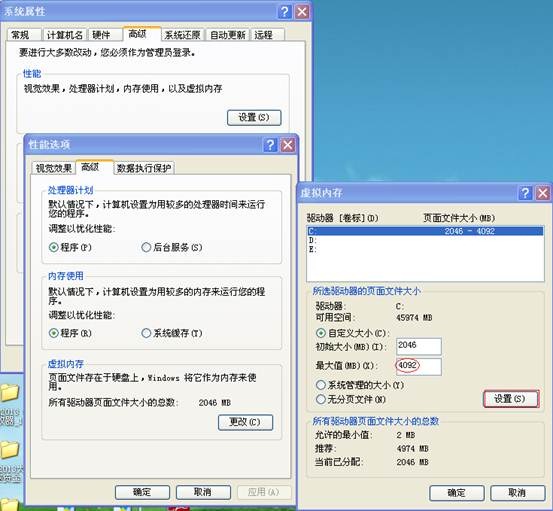The height and width of the screenshot is (511, 553).
Task: Click 取消 in Virtual Memory dialog
Action: click(x=517, y=493)
